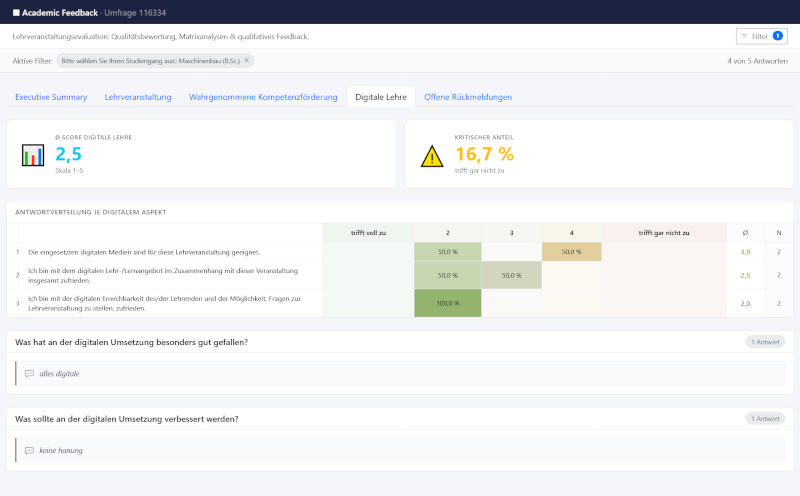
Task: Click the 'keine hanung' response
Action: click(x=61, y=450)
